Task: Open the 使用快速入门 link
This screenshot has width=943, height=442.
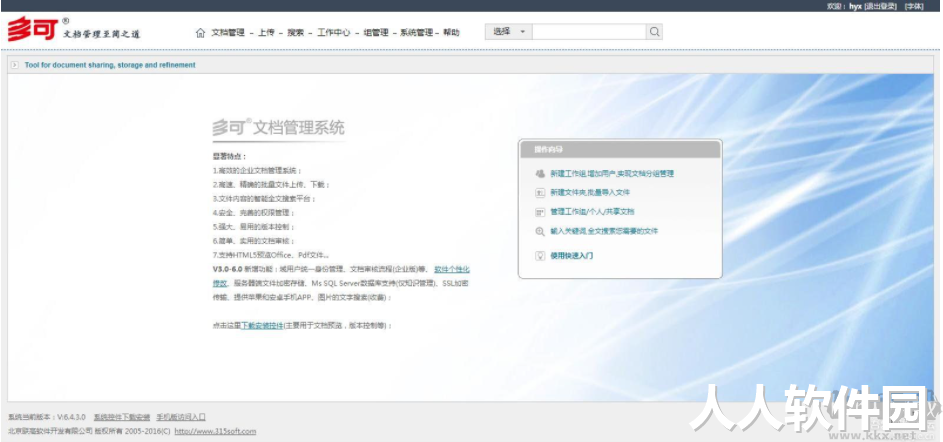Action: coord(571,256)
